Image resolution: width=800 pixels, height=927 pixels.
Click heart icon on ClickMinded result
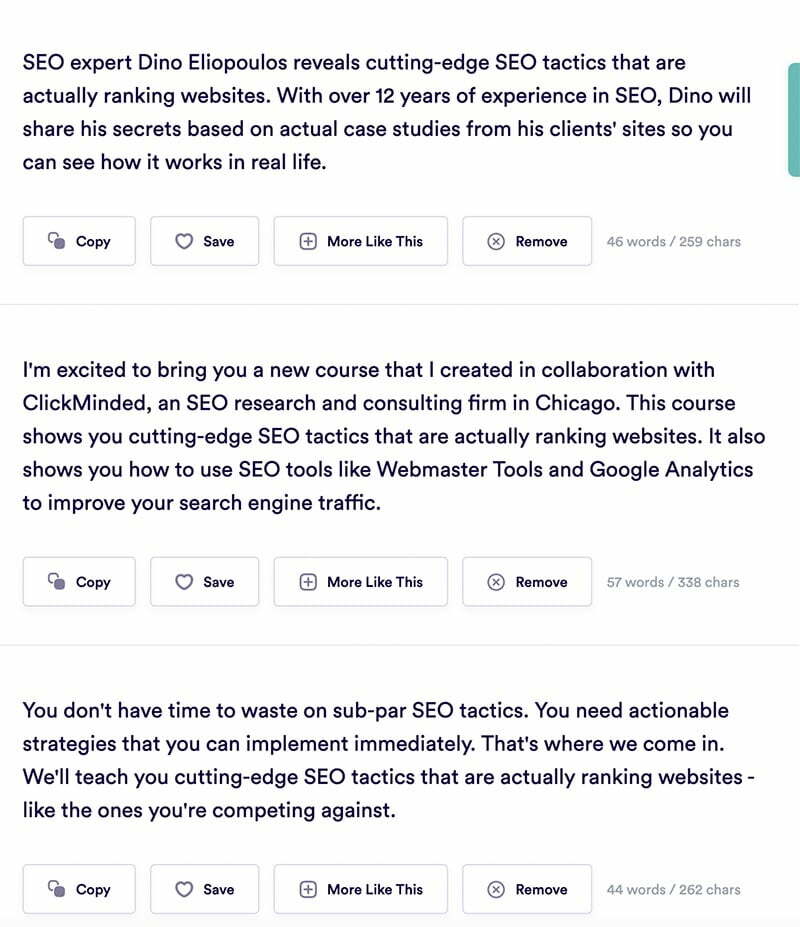click(x=184, y=582)
